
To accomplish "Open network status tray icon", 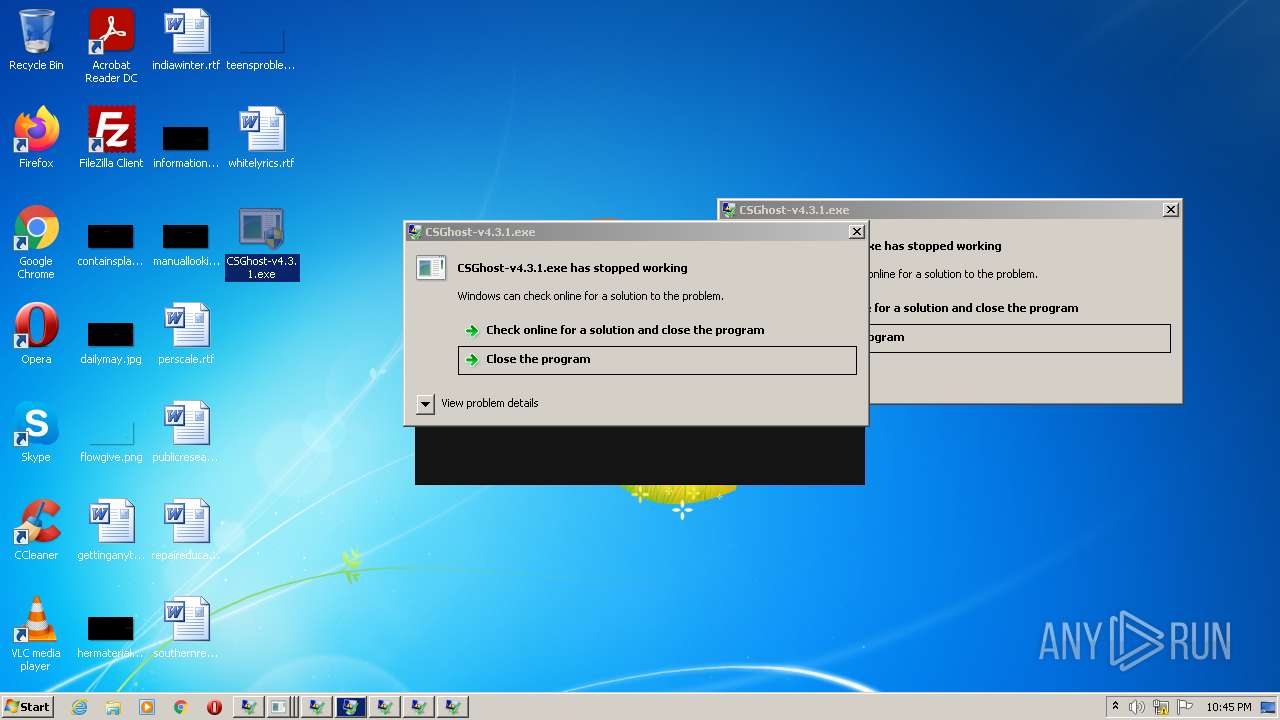I will point(1161,707).
